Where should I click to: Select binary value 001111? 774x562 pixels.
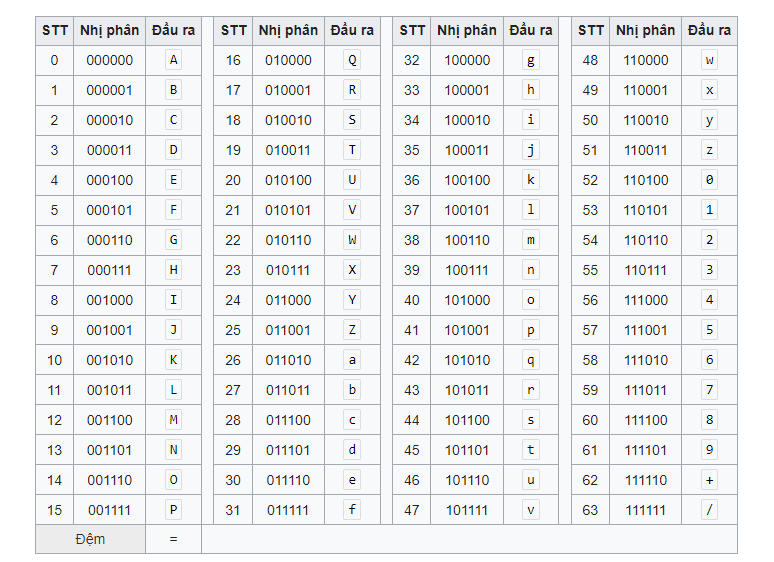click(x=109, y=510)
